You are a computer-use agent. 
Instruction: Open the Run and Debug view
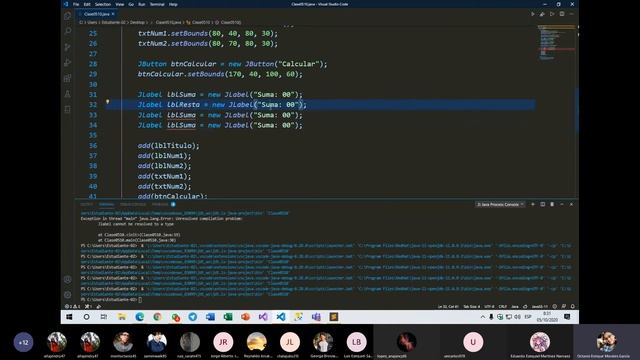[x=68, y=62]
